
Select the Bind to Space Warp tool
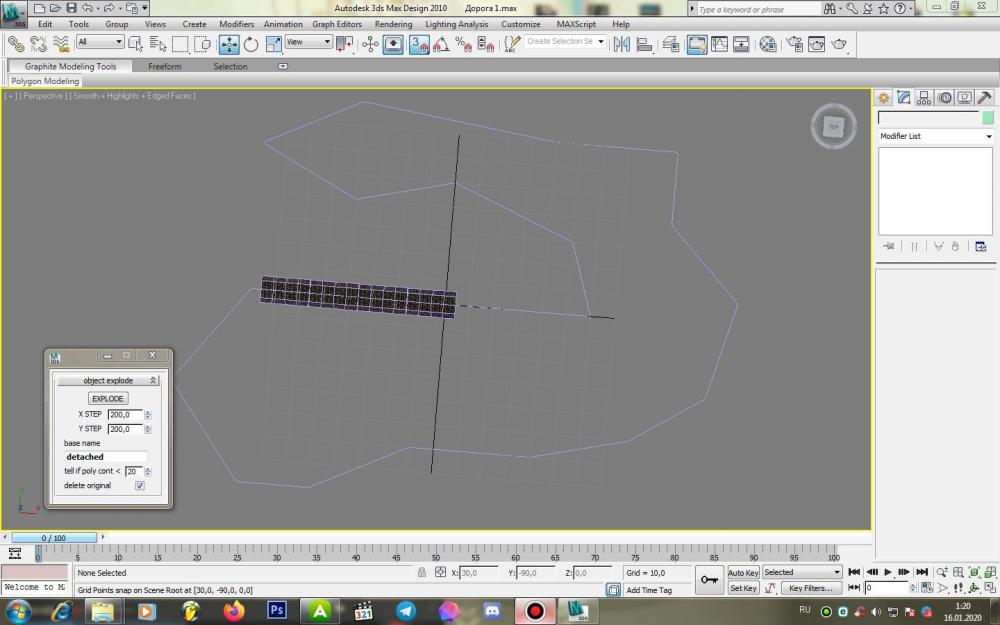[x=61, y=44]
